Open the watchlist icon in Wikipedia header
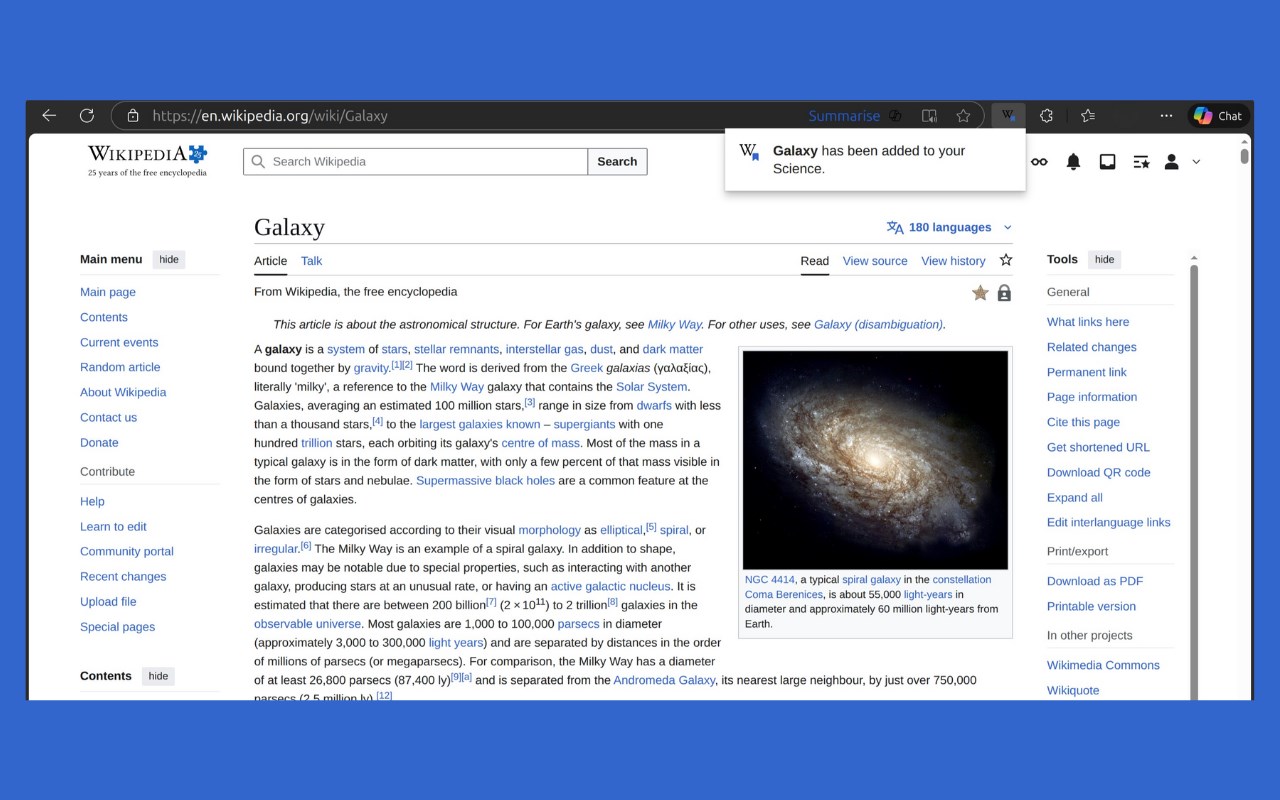Screen dimensions: 1280x800 point(1141,162)
